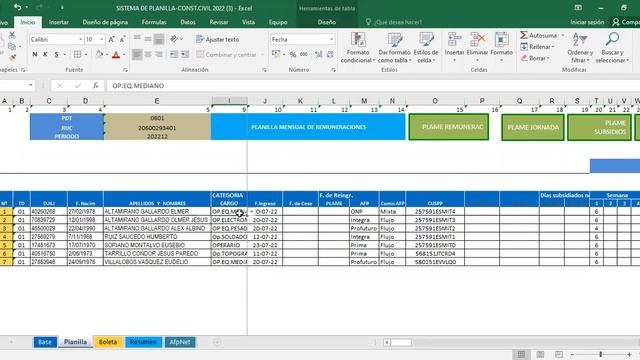Open Formato condicional menu
The image size is (640, 360).
tap(358, 48)
